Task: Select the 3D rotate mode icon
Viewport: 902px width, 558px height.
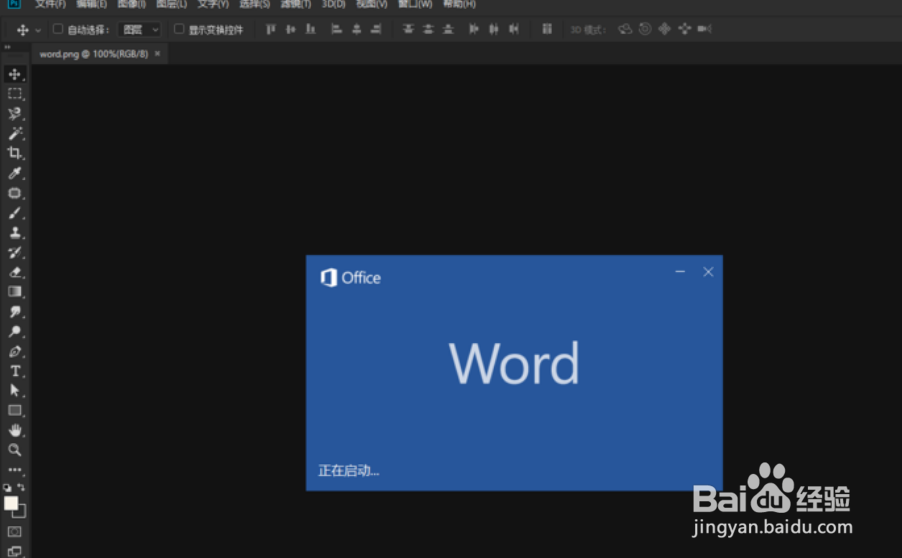Action: [625, 29]
